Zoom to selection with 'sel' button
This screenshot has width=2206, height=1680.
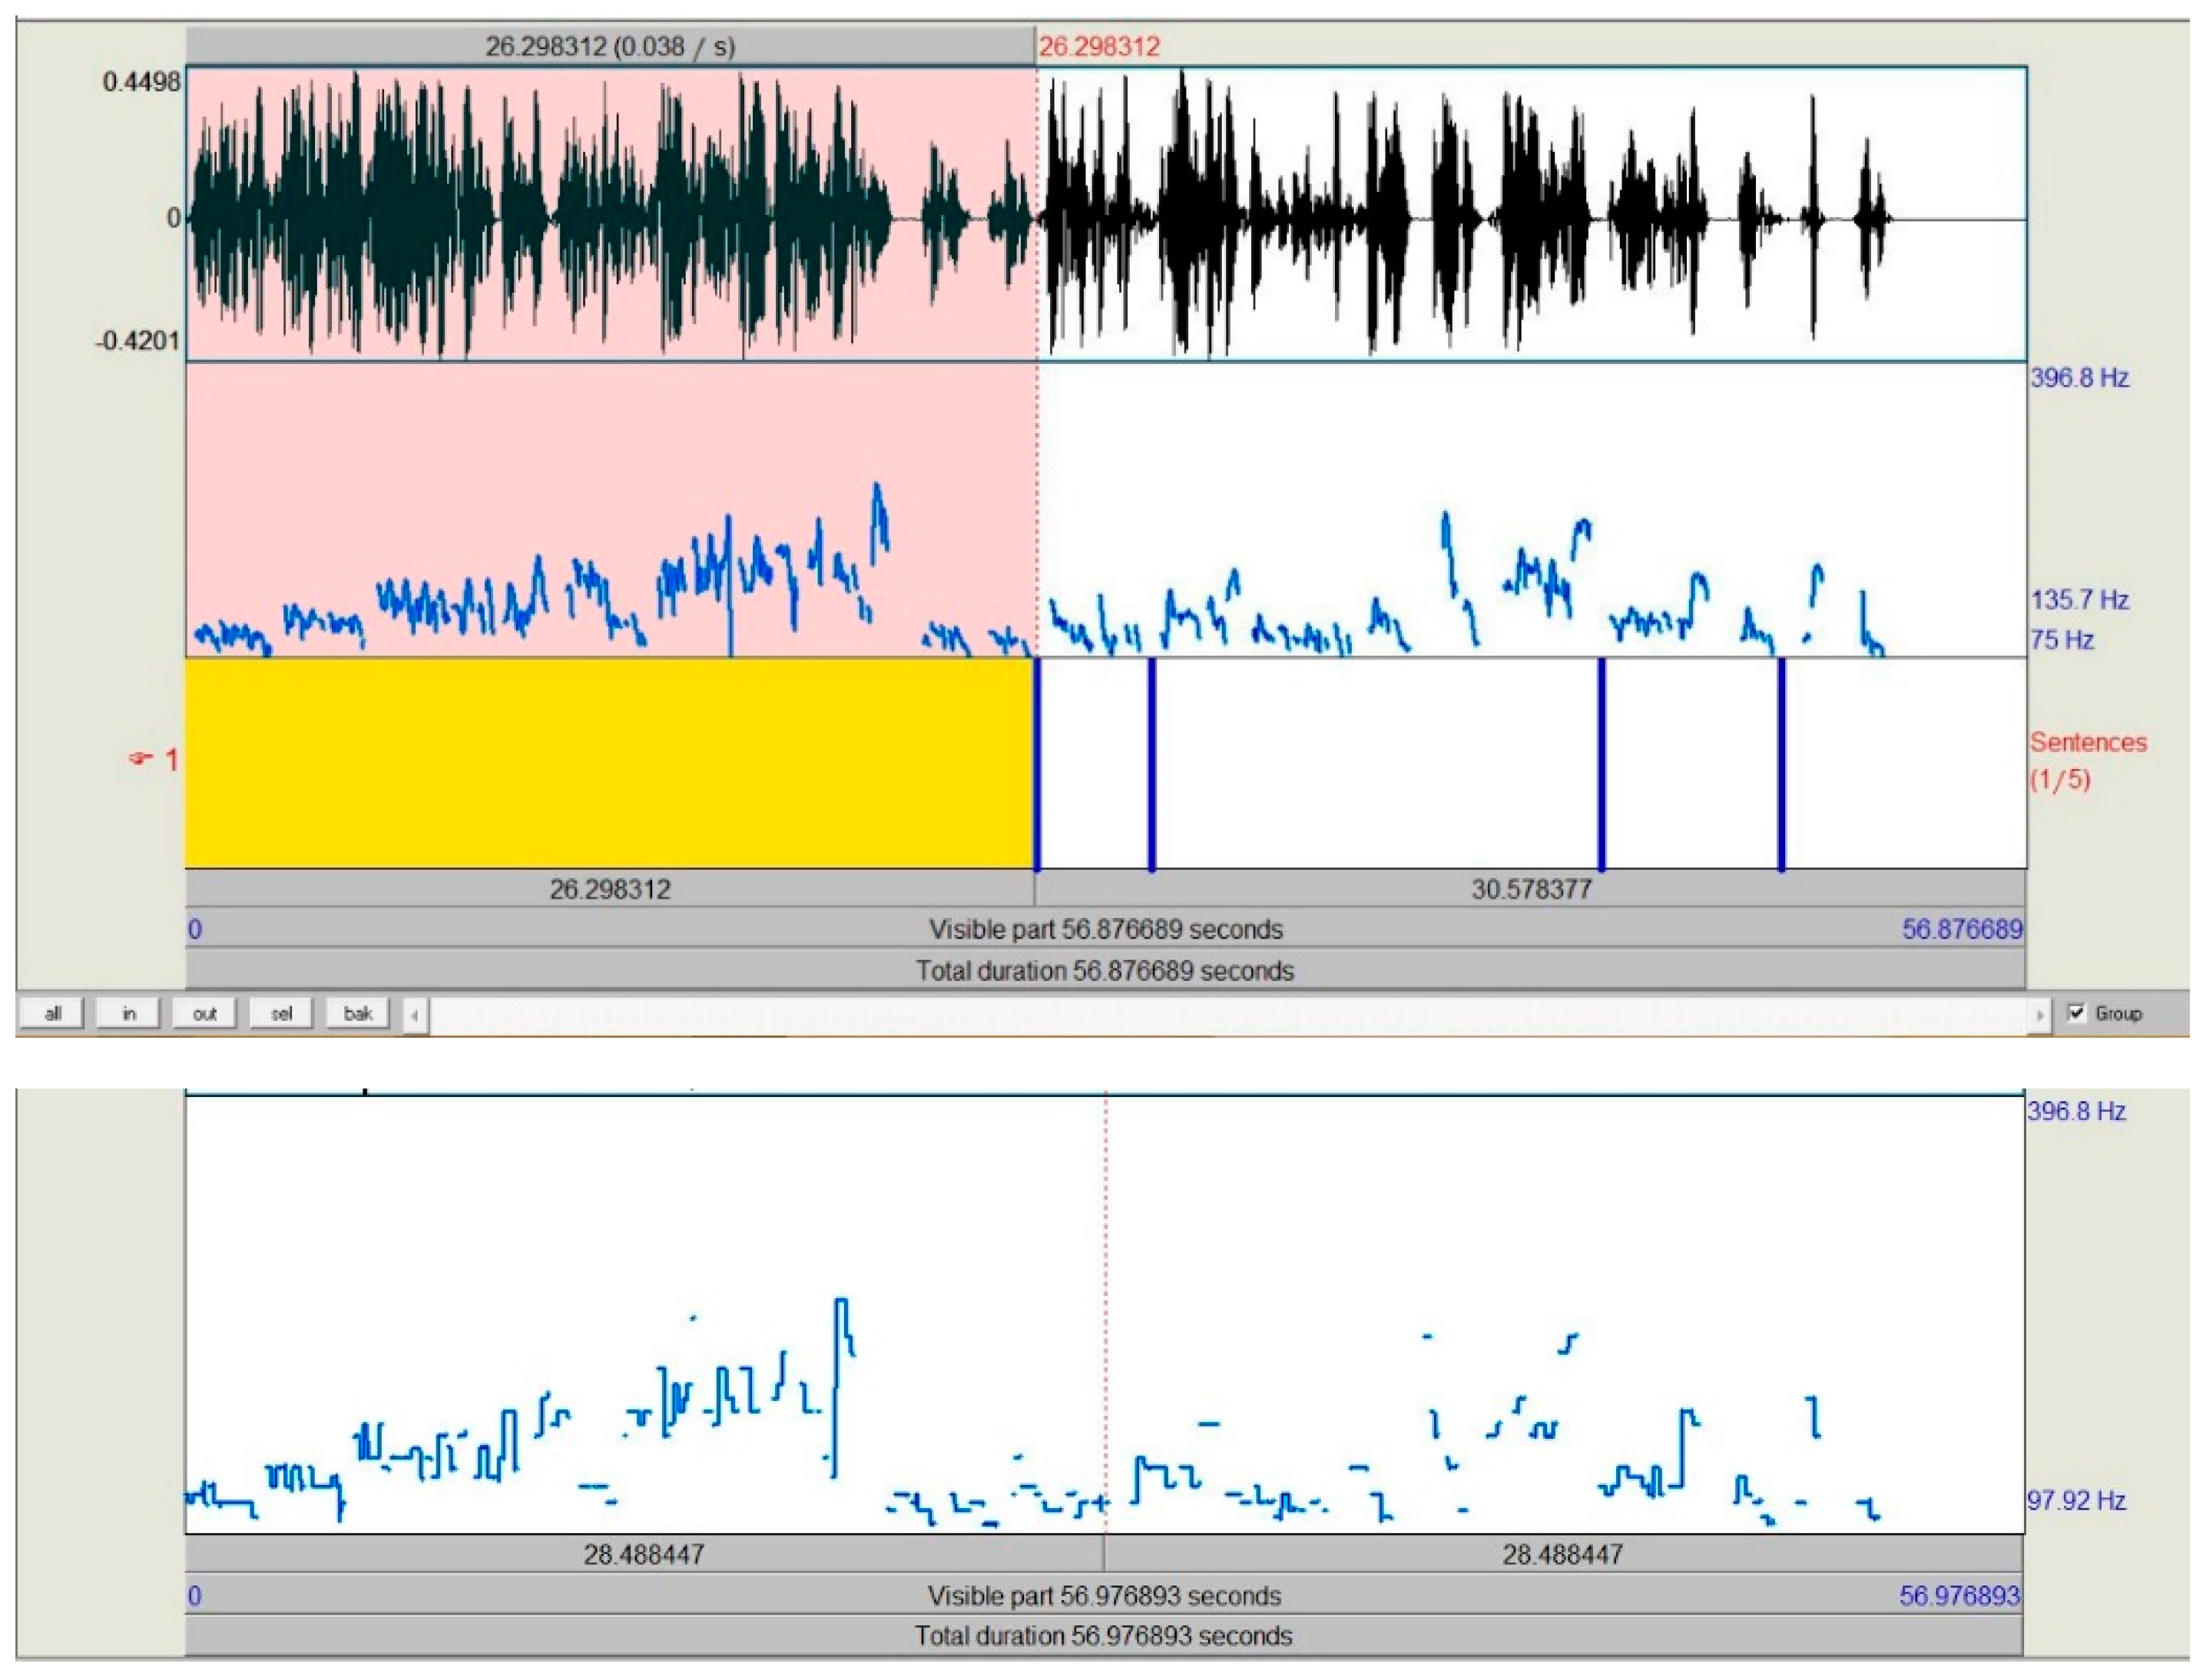(282, 1013)
